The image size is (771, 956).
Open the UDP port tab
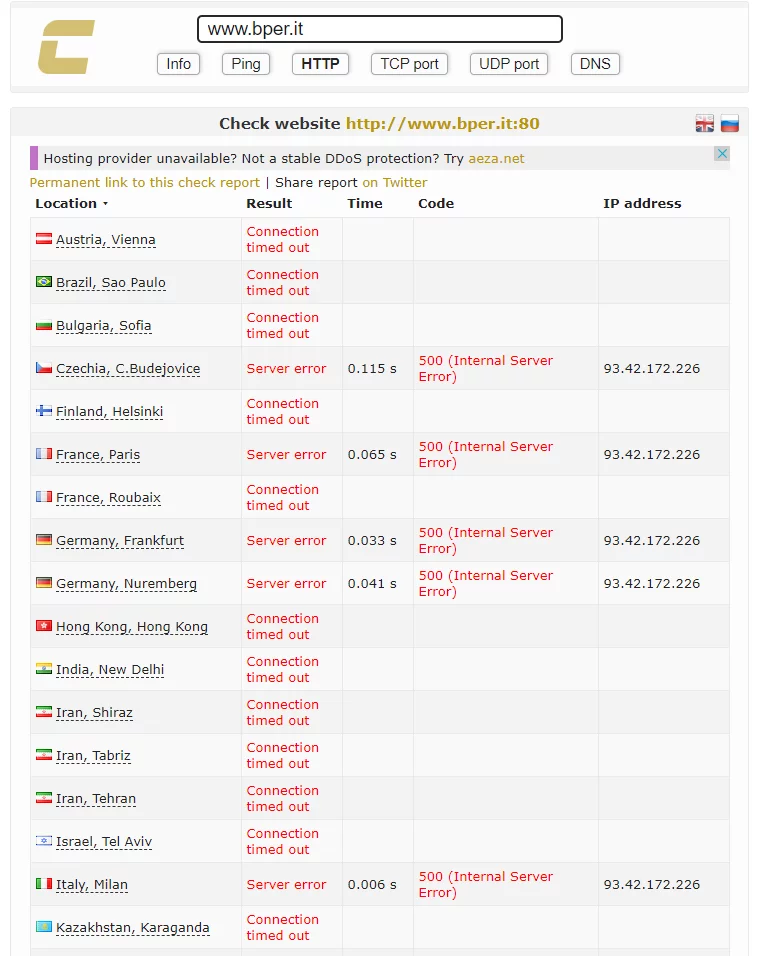[509, 64]
